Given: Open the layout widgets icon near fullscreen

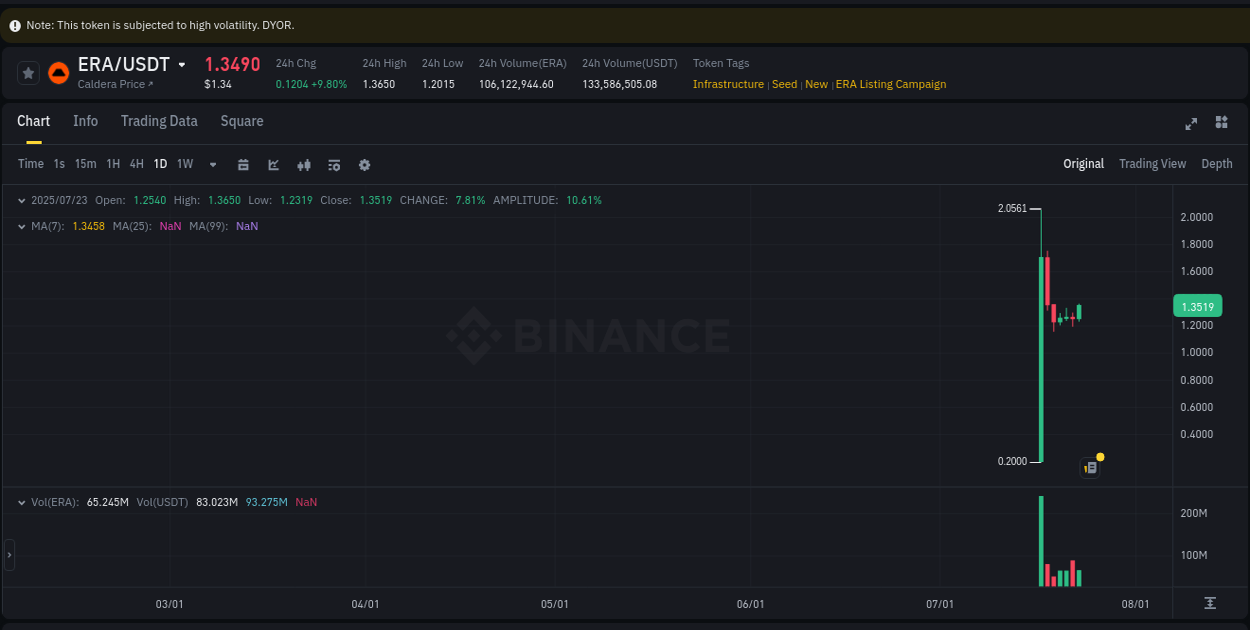Looking at the screenshot, I should tap(1221, 123).
